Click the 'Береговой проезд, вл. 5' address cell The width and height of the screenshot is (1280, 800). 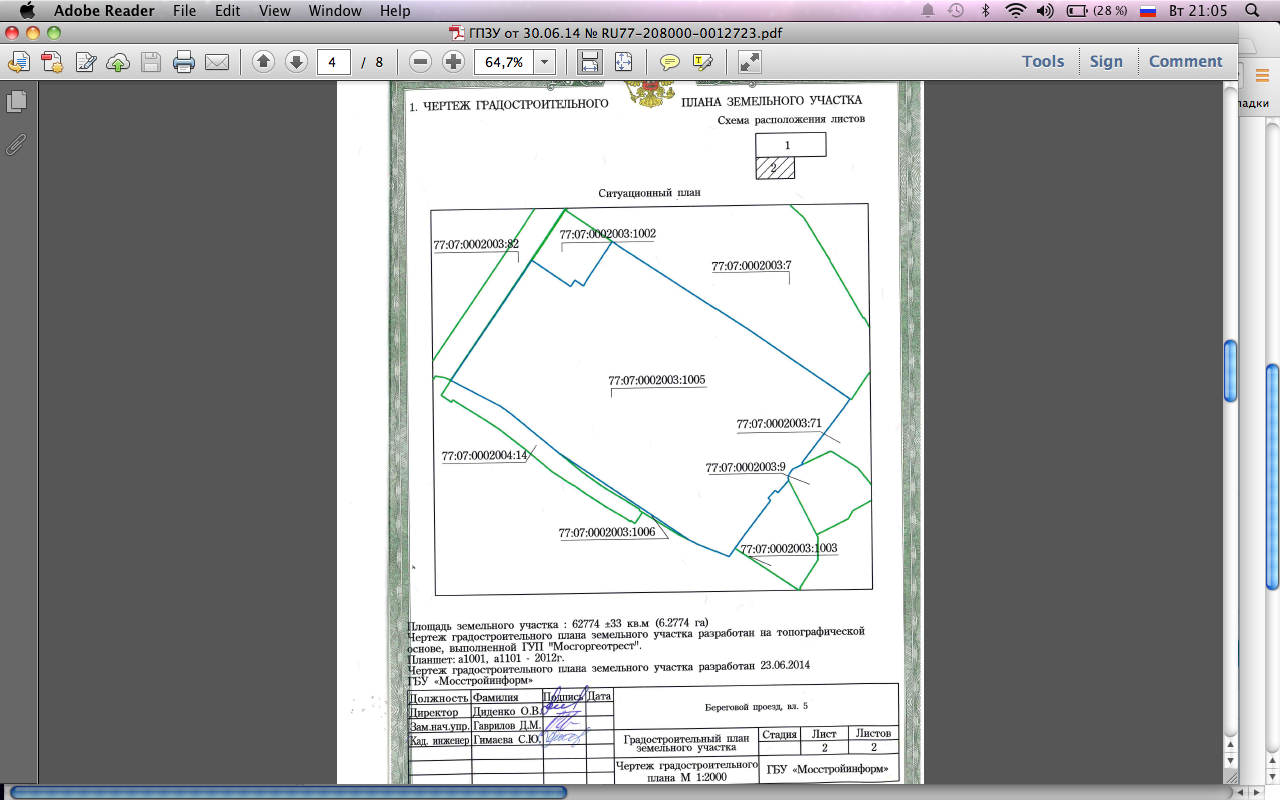pos(757,706)
